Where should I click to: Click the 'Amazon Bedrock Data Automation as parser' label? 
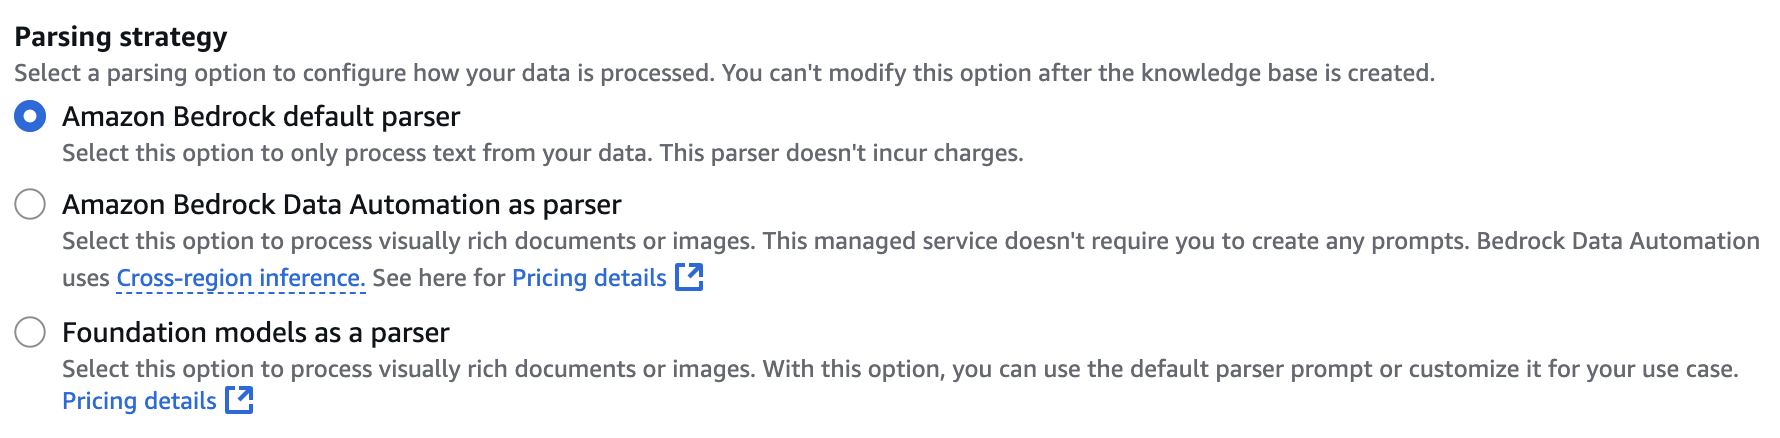pos(342,205)
